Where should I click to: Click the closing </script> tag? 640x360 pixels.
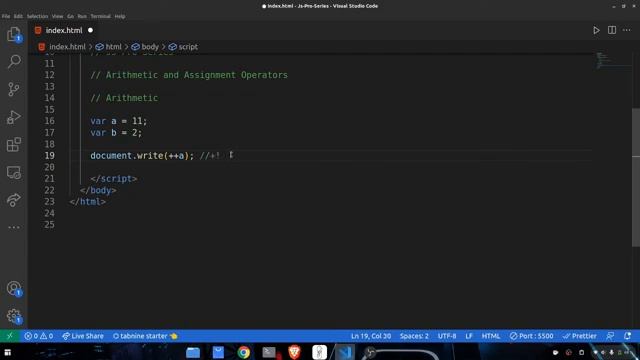(x=113, y=179)
